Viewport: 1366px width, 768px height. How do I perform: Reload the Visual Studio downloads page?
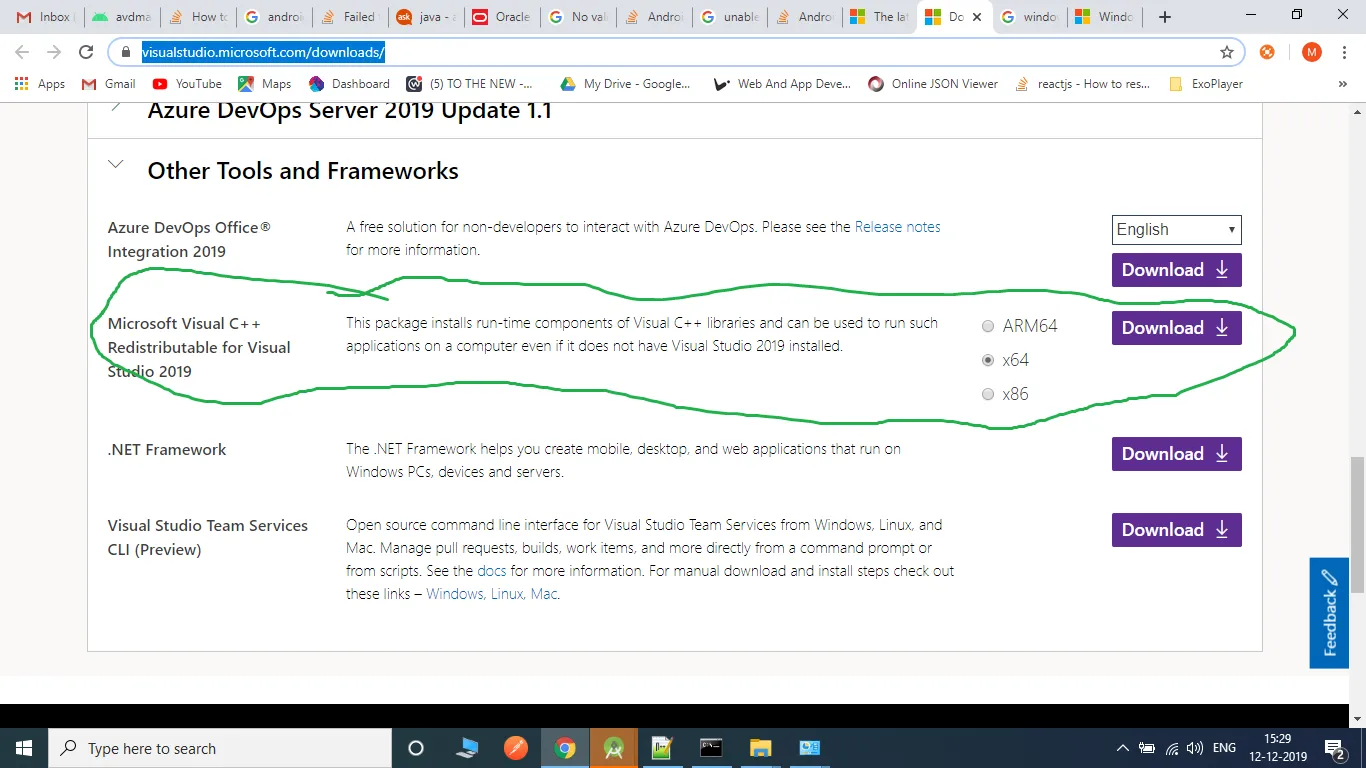[x=86, y=52]
